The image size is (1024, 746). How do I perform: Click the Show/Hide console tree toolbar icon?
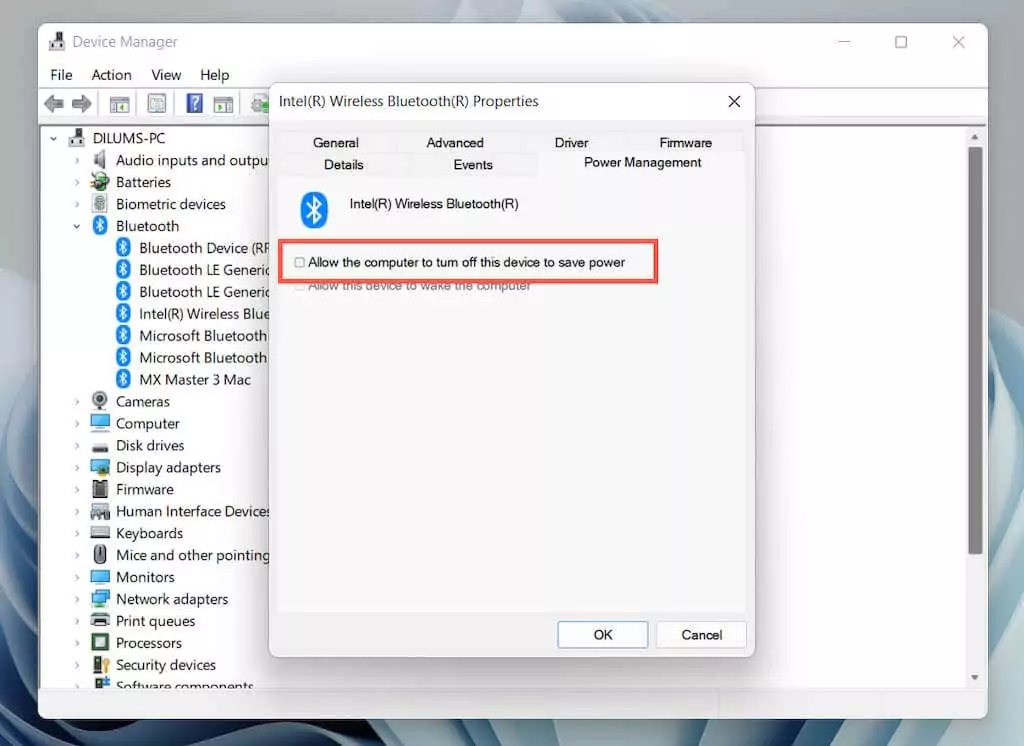(120, 103)
